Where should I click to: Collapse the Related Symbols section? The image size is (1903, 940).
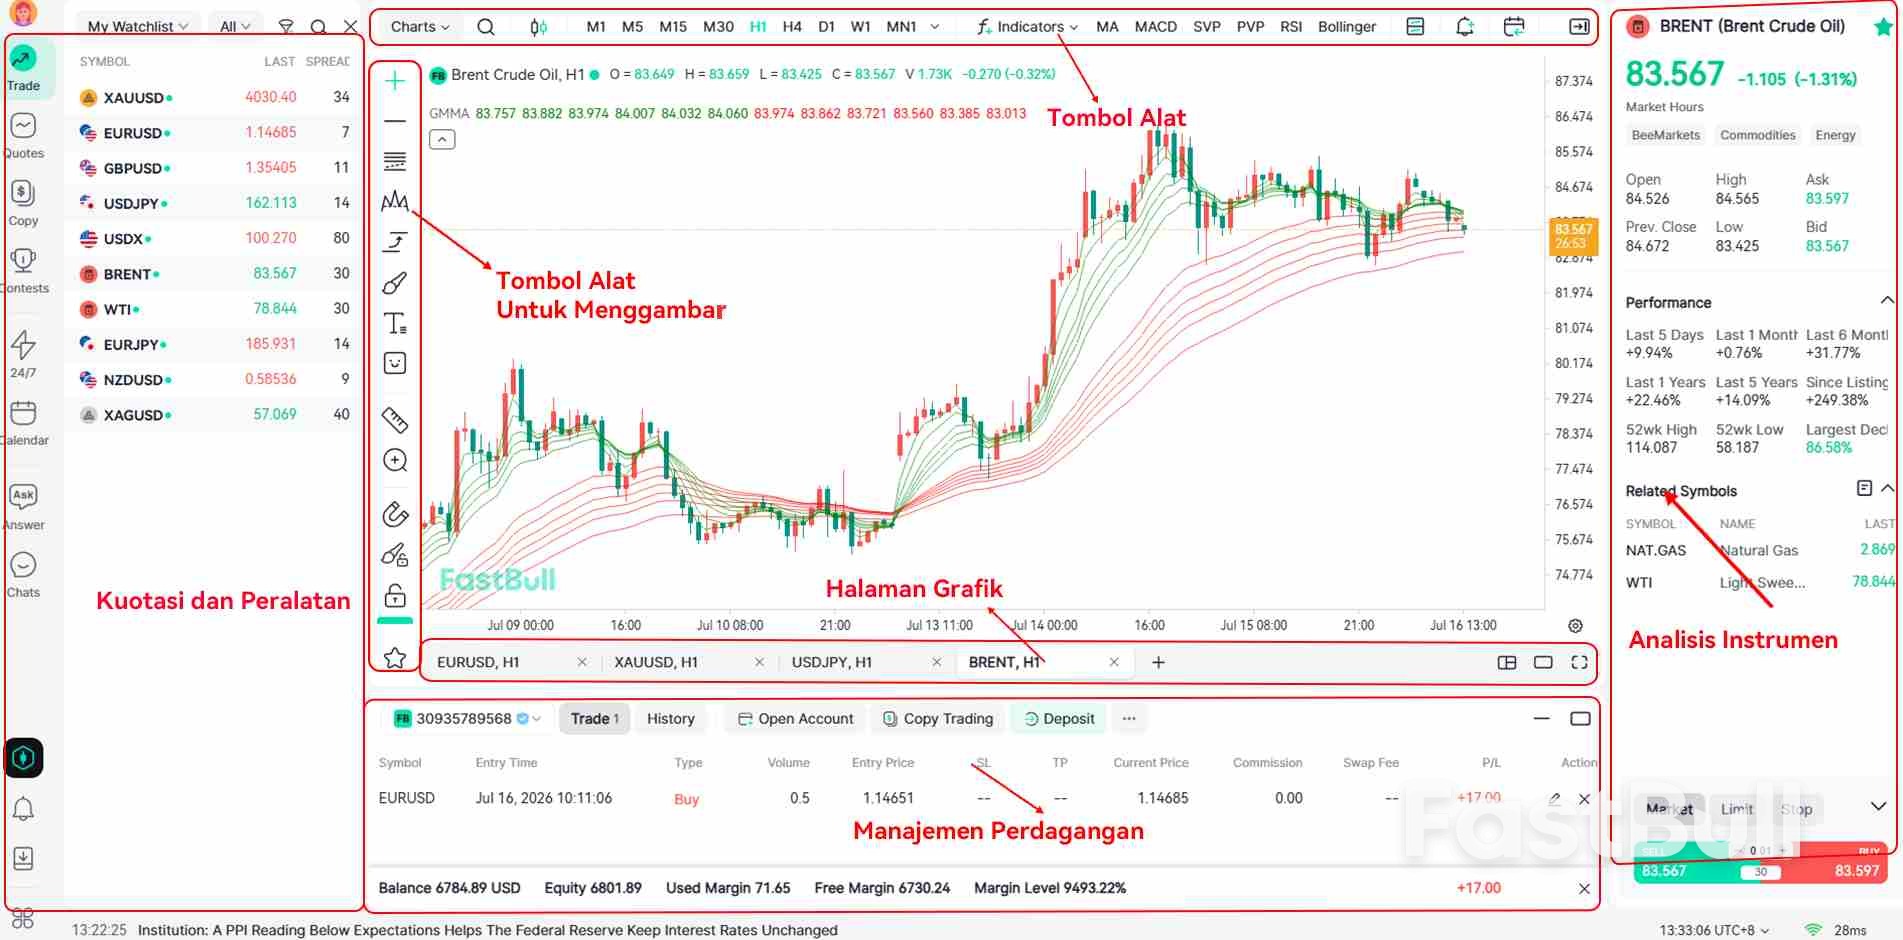click(1887, 489)
